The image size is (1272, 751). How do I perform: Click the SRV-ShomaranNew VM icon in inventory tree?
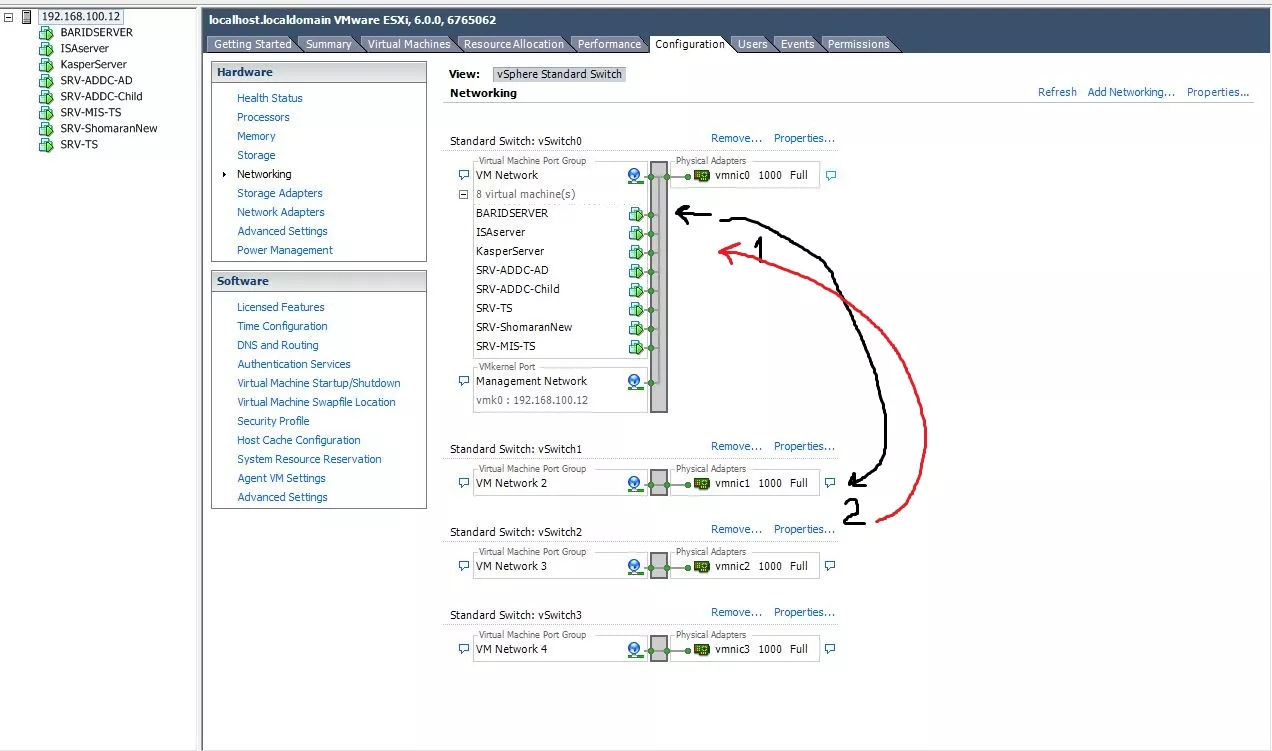45,129
